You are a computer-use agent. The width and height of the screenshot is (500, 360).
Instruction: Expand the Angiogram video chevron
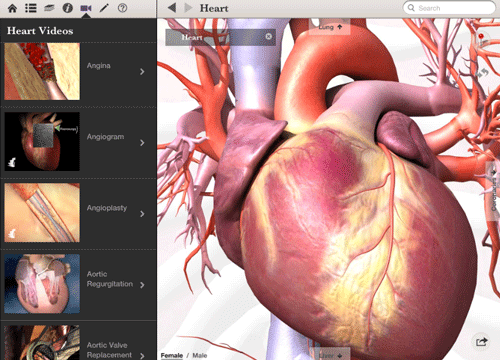coord(142,143)
